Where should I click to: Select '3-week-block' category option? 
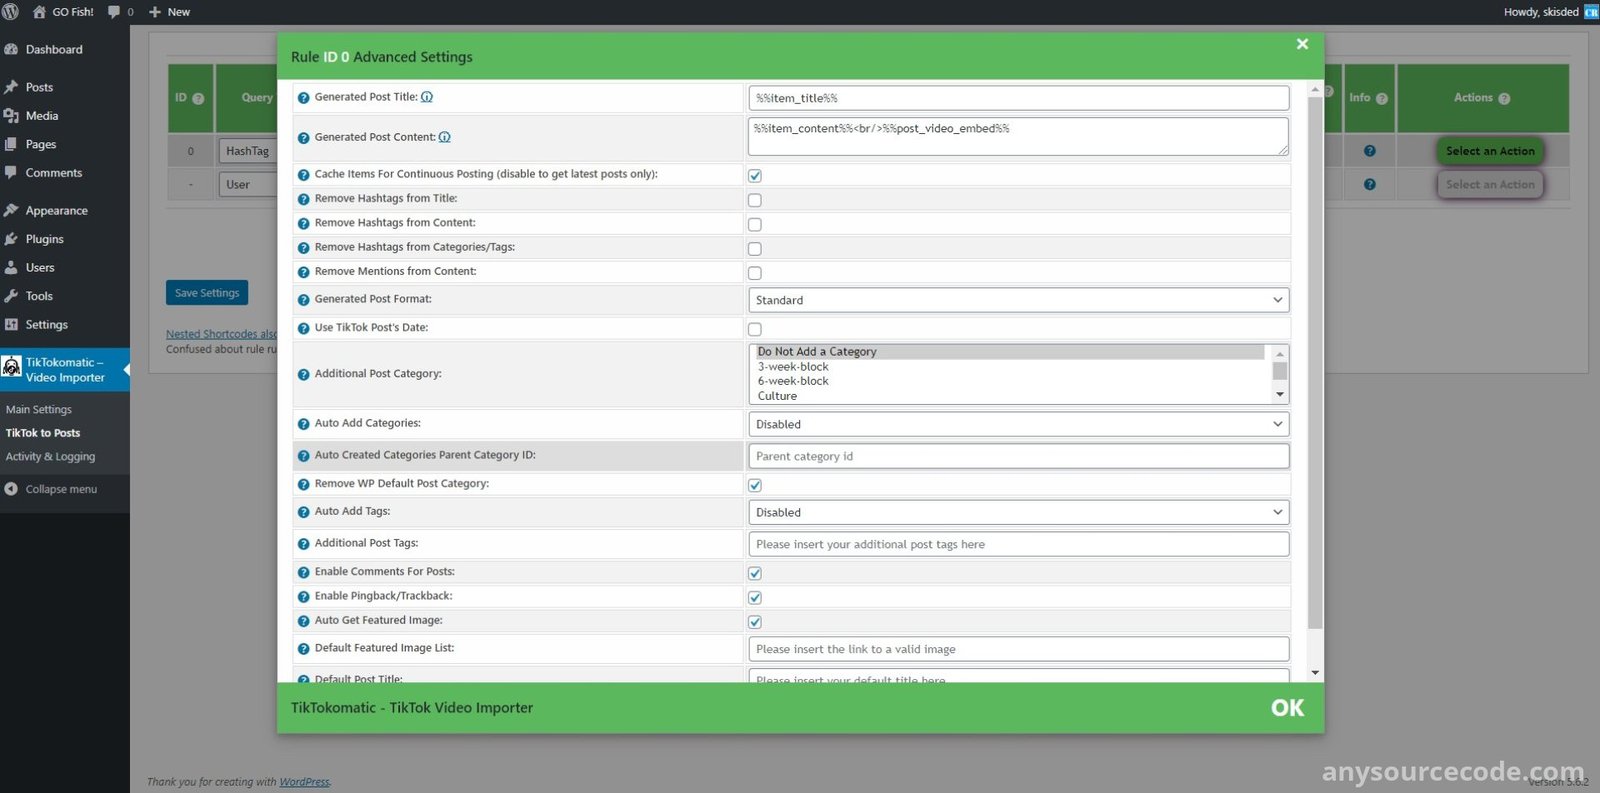click(x=1010, y=367)
